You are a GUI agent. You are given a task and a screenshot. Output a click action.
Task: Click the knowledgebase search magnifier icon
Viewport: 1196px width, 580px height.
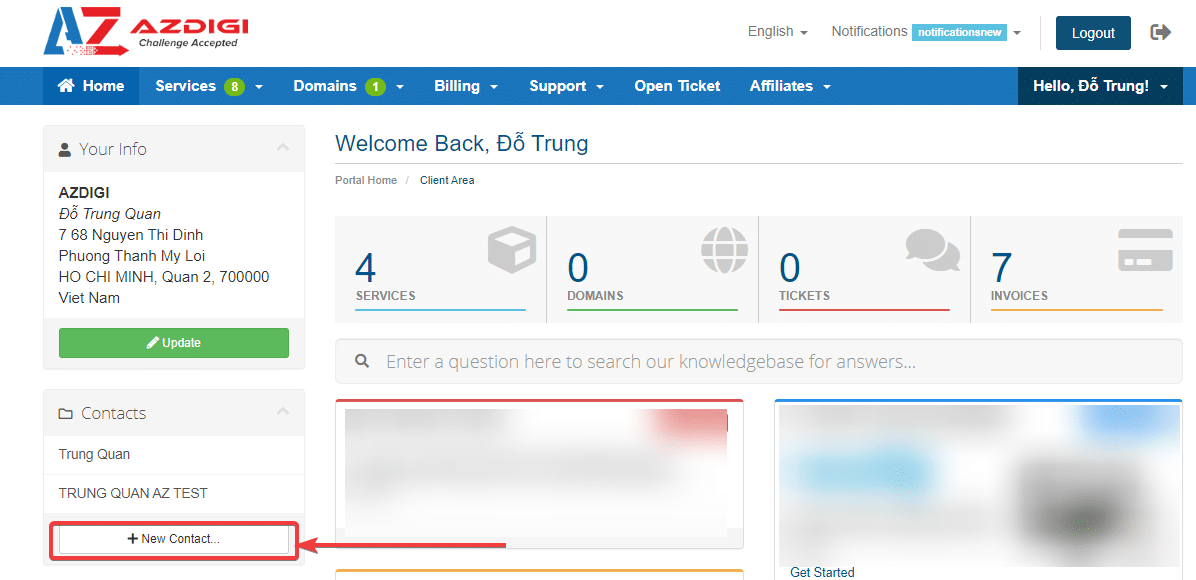[x=362, y=361]
